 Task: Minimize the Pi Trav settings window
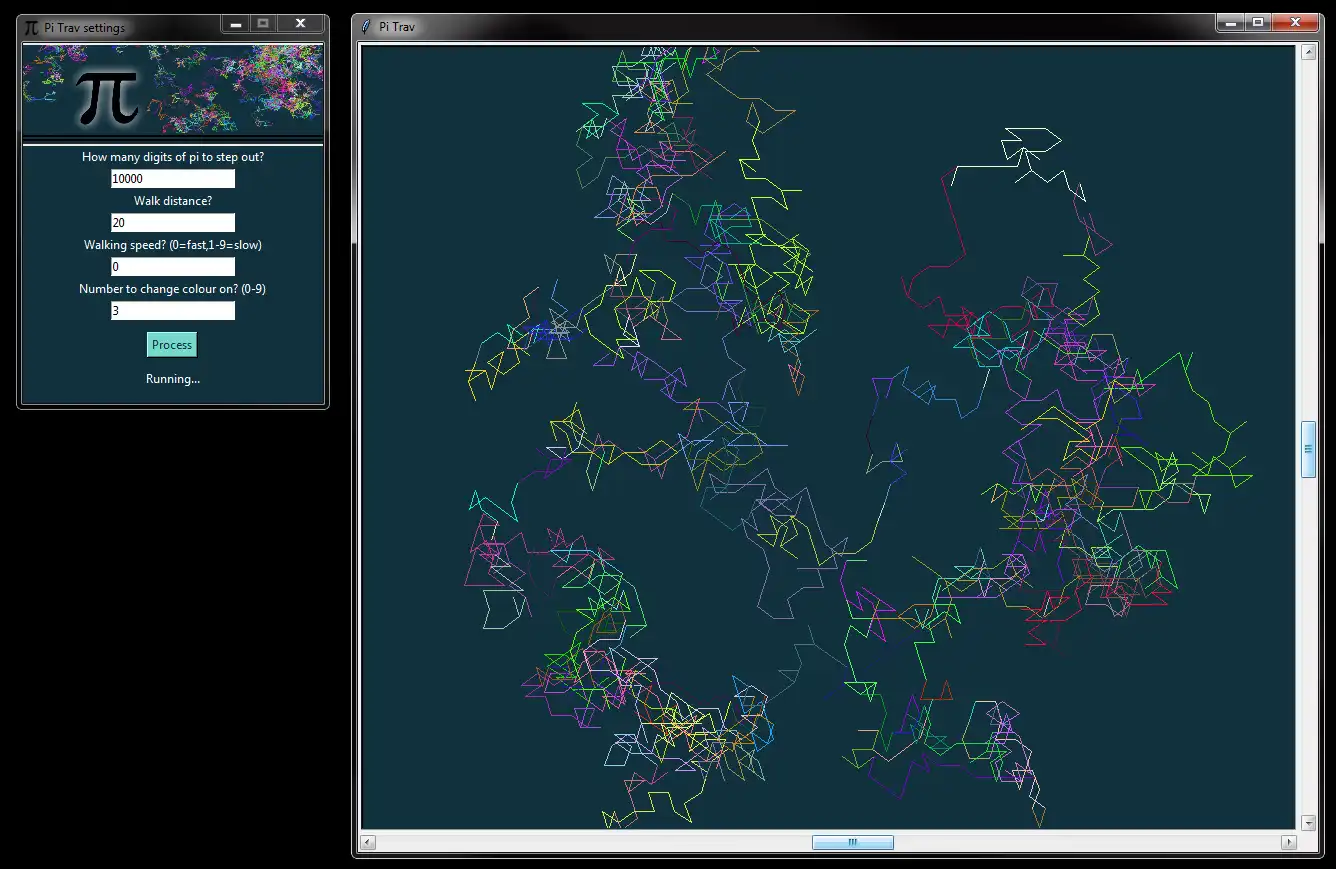236,23
